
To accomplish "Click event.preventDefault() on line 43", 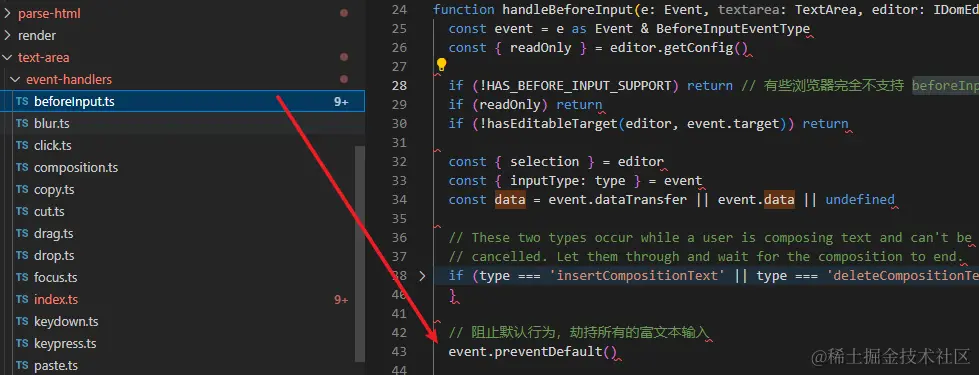I will tap(533, 352).
